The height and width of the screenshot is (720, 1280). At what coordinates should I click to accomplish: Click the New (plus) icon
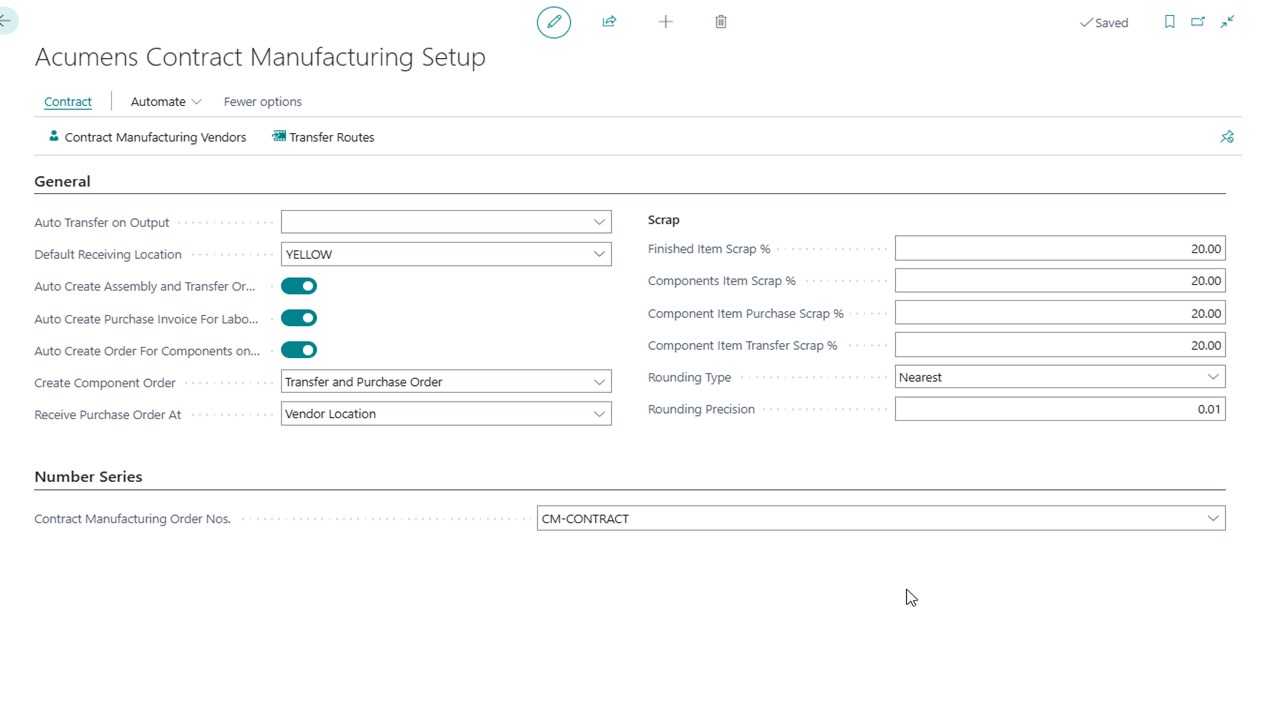(x=665, y=22)
